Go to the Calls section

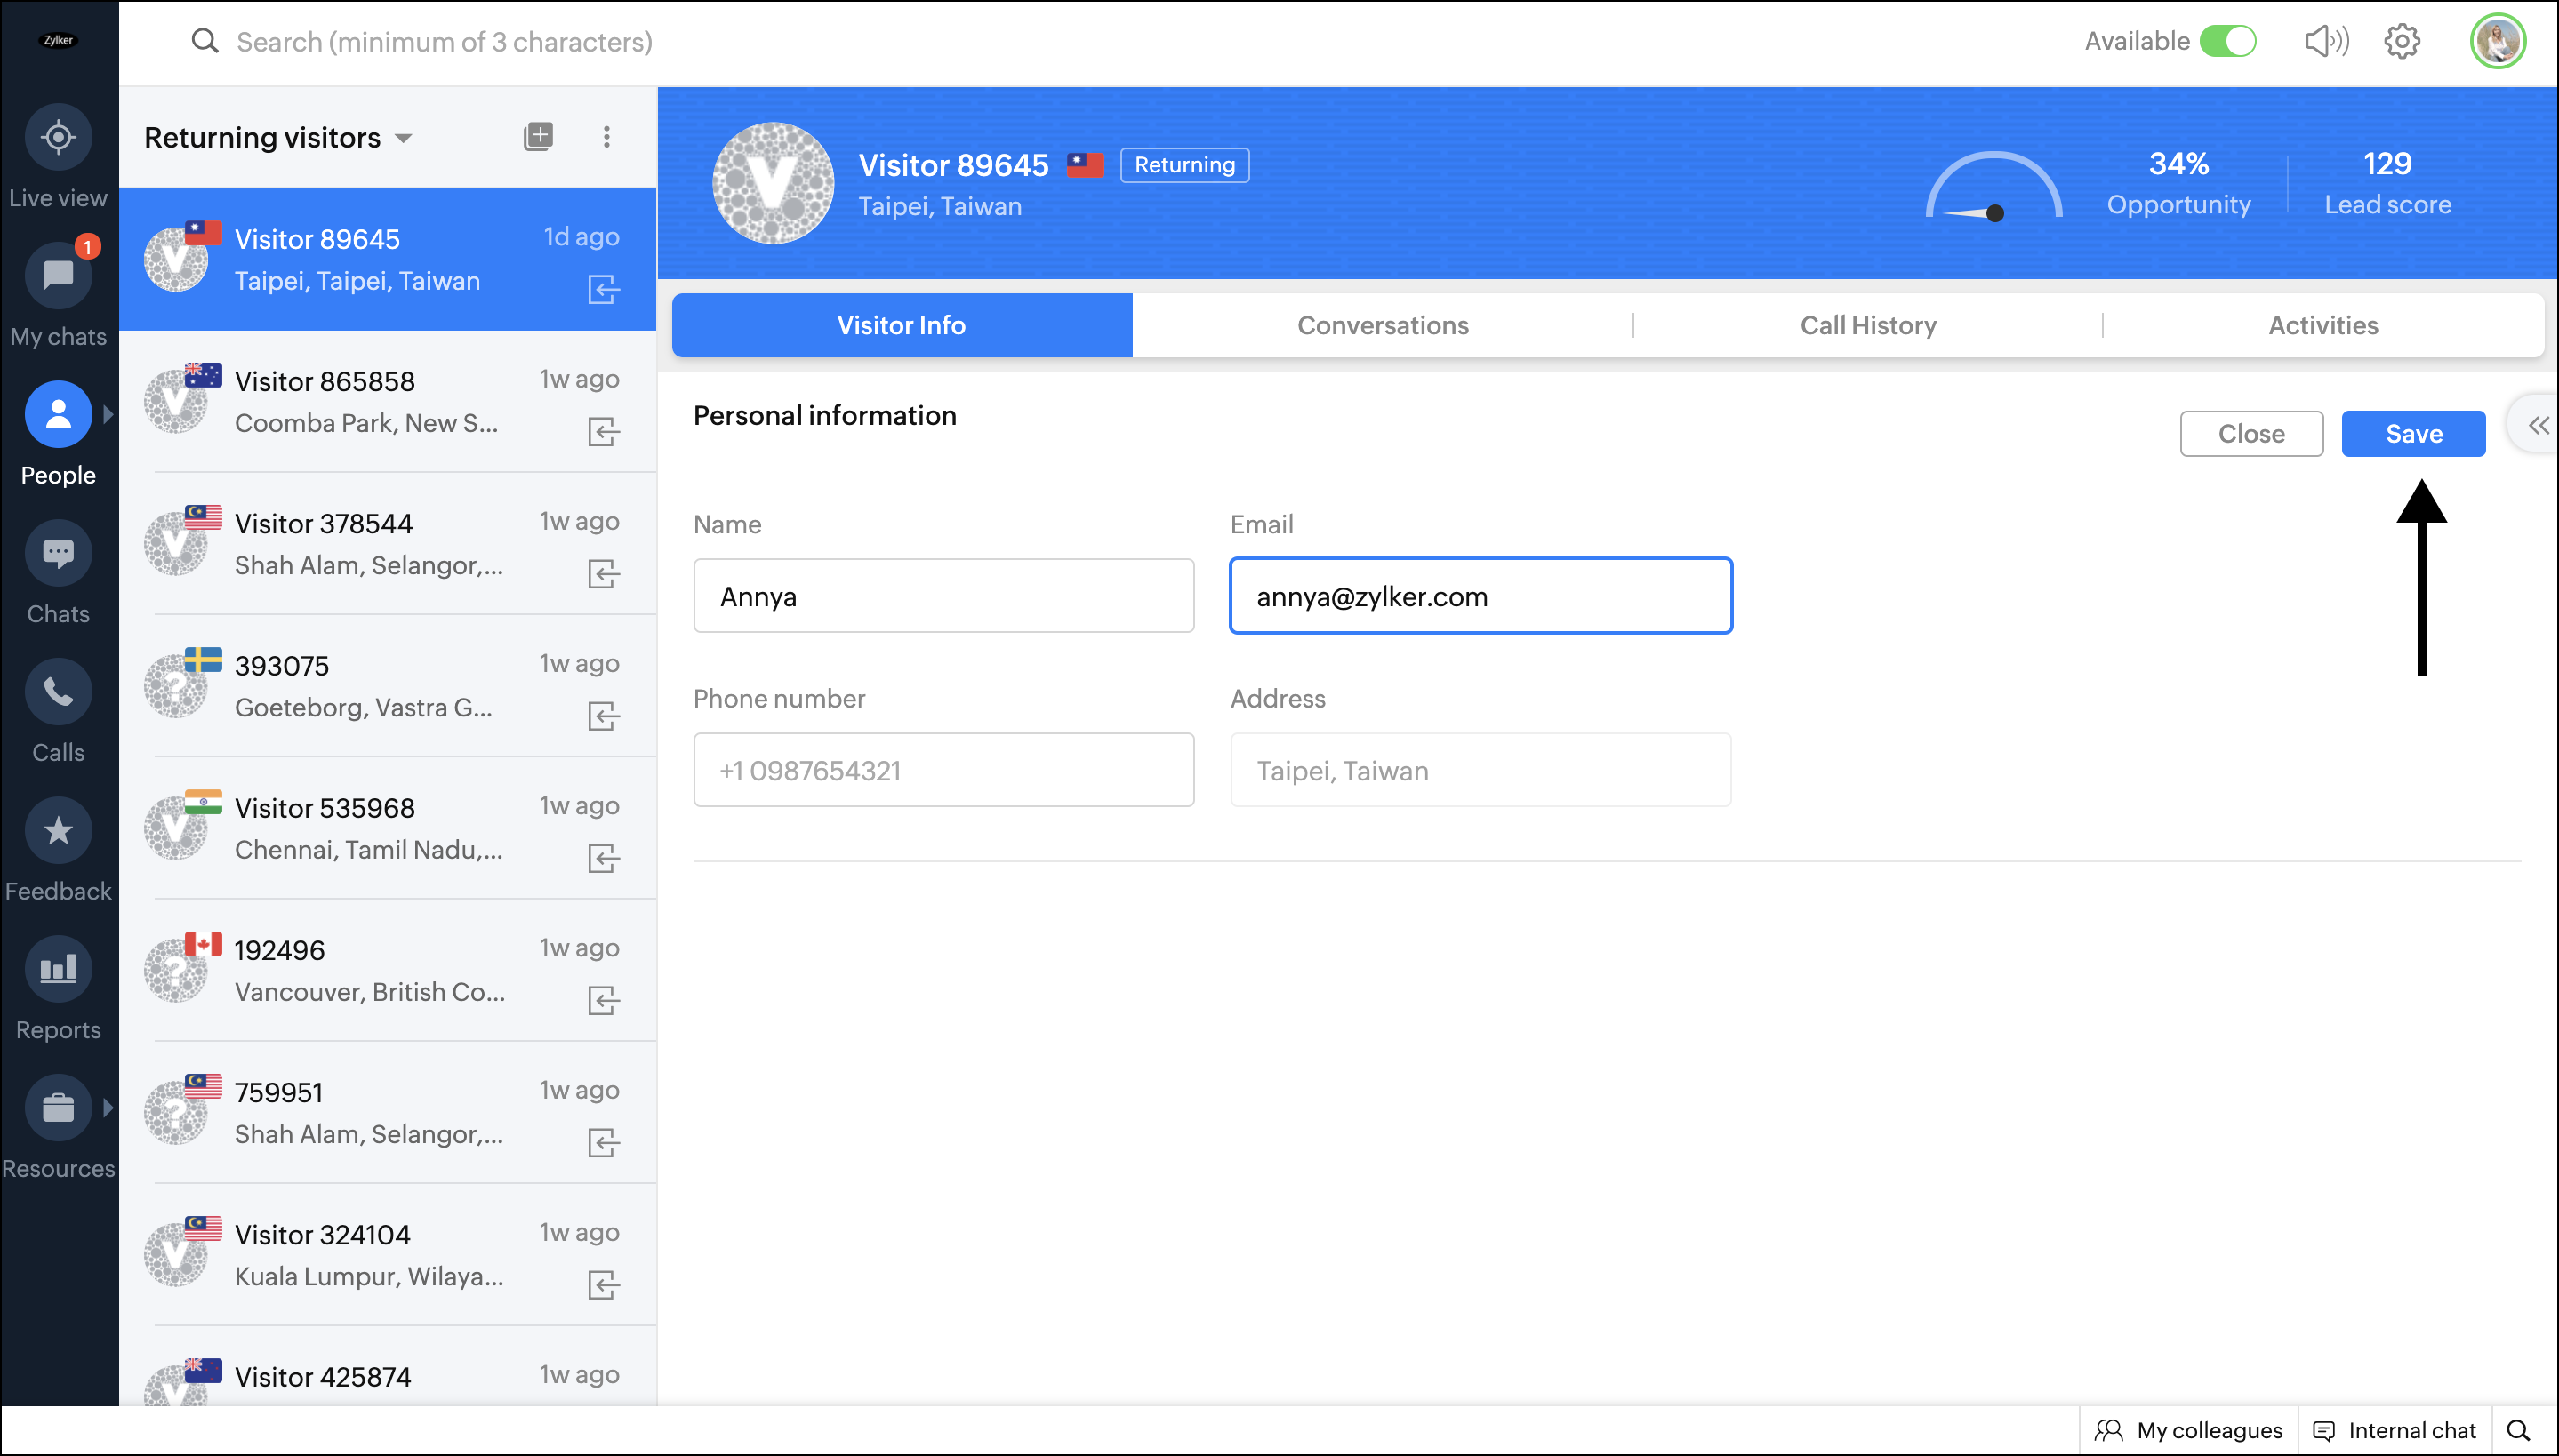point(58,692)
